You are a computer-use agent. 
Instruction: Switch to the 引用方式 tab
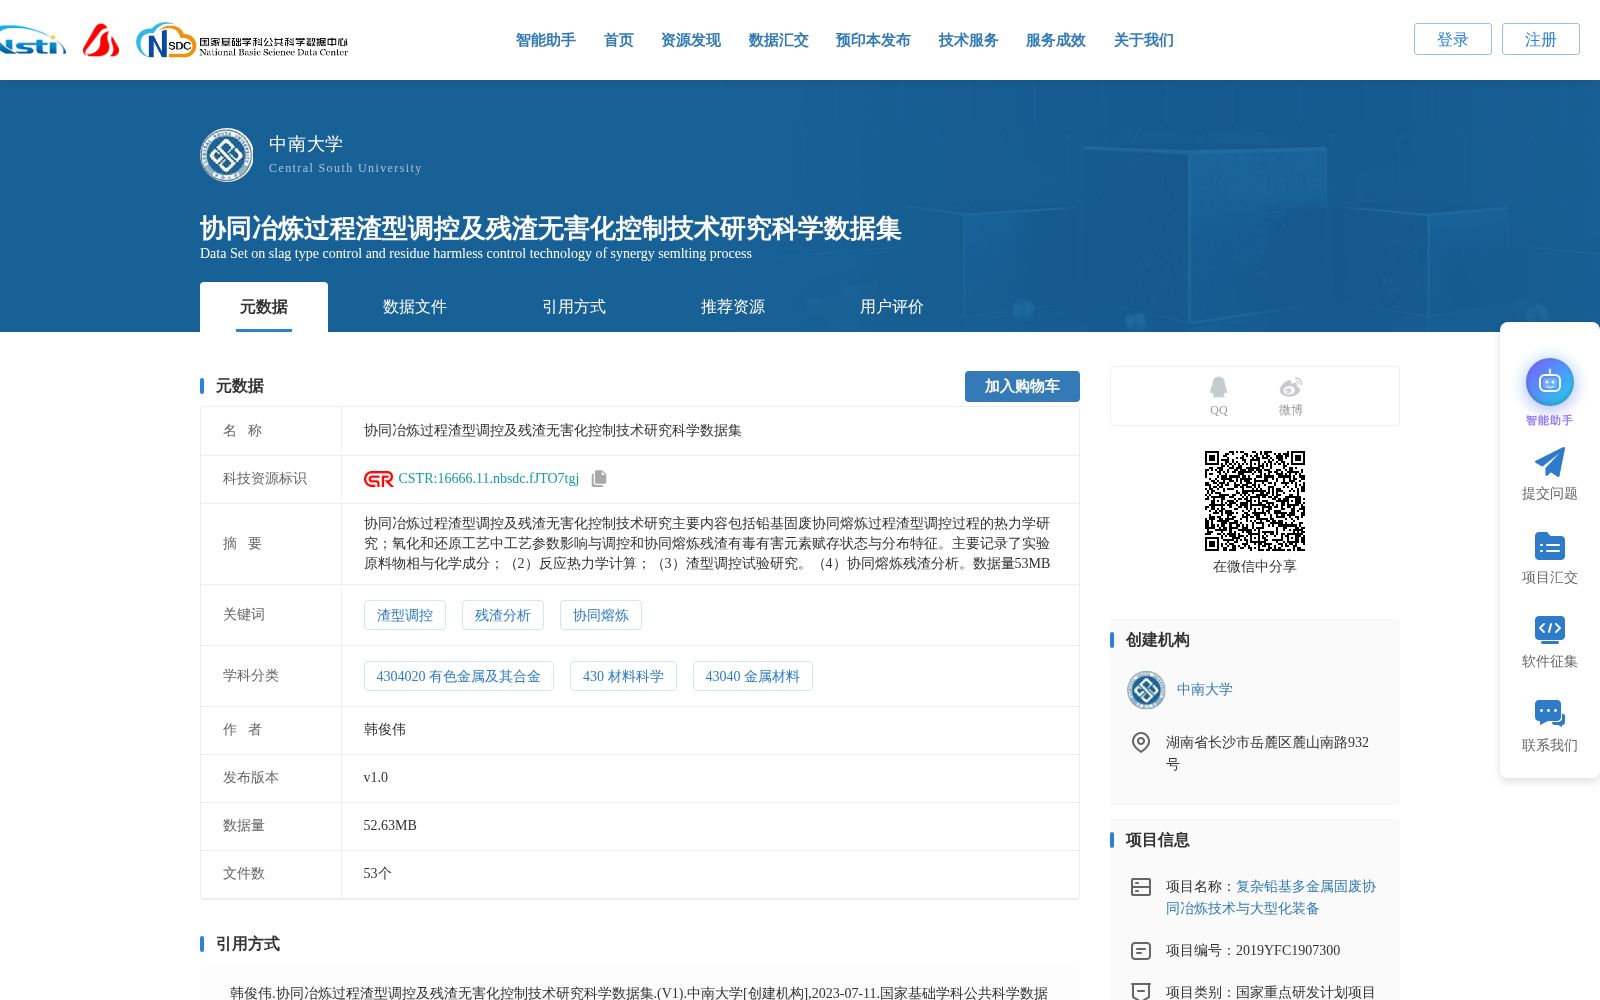click(574, 307)
